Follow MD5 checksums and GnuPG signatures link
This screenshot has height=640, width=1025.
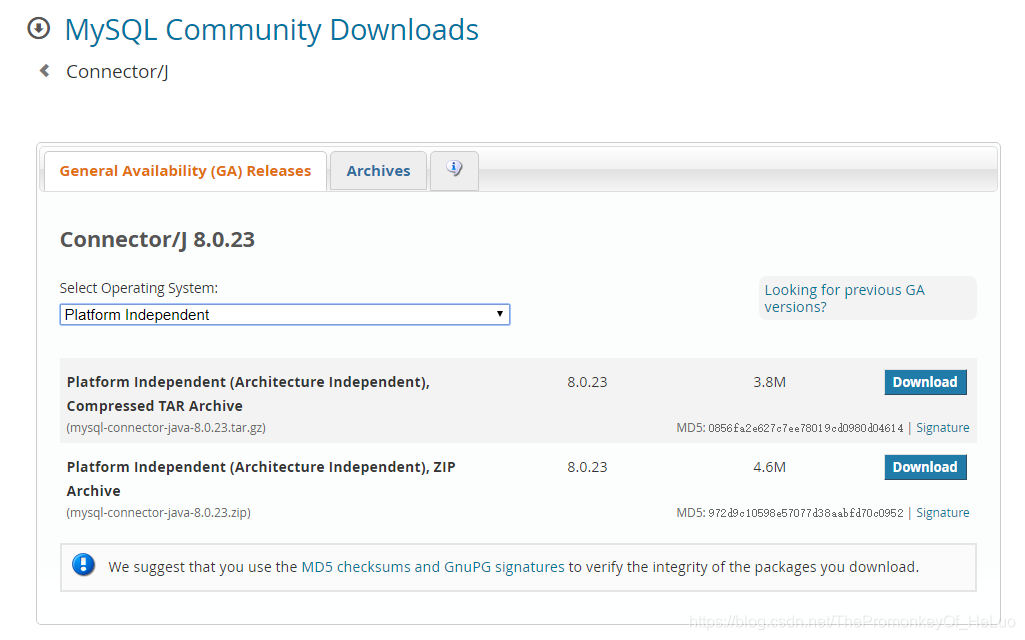(x=433, y=567)
